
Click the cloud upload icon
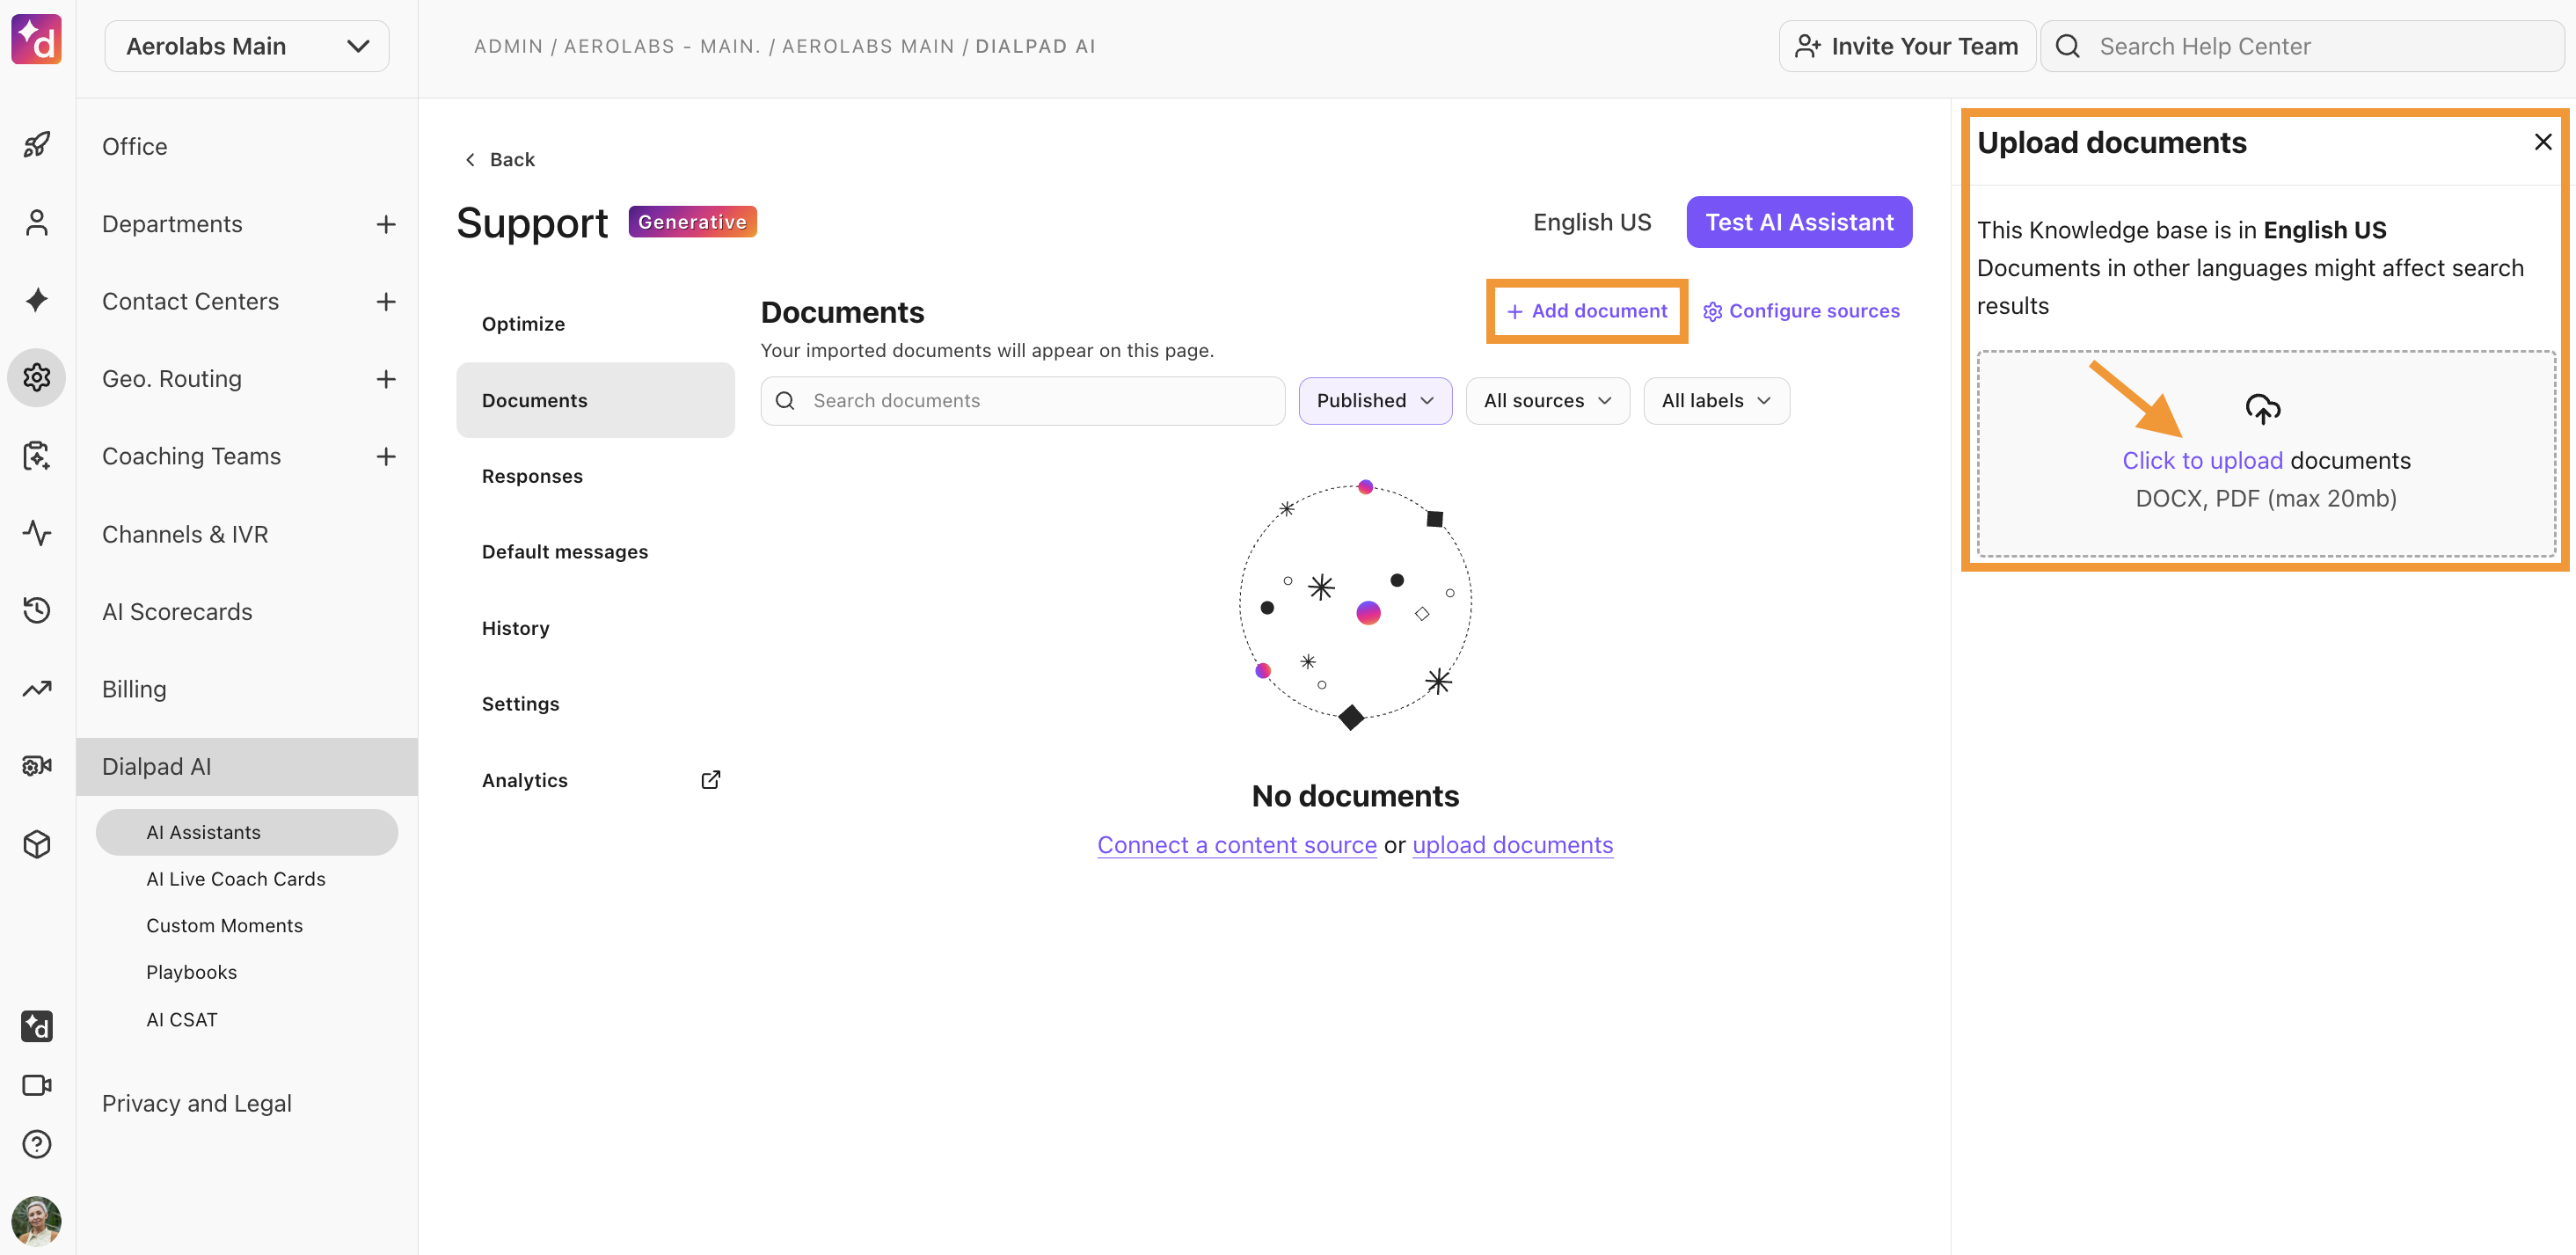click(2263, 408)
